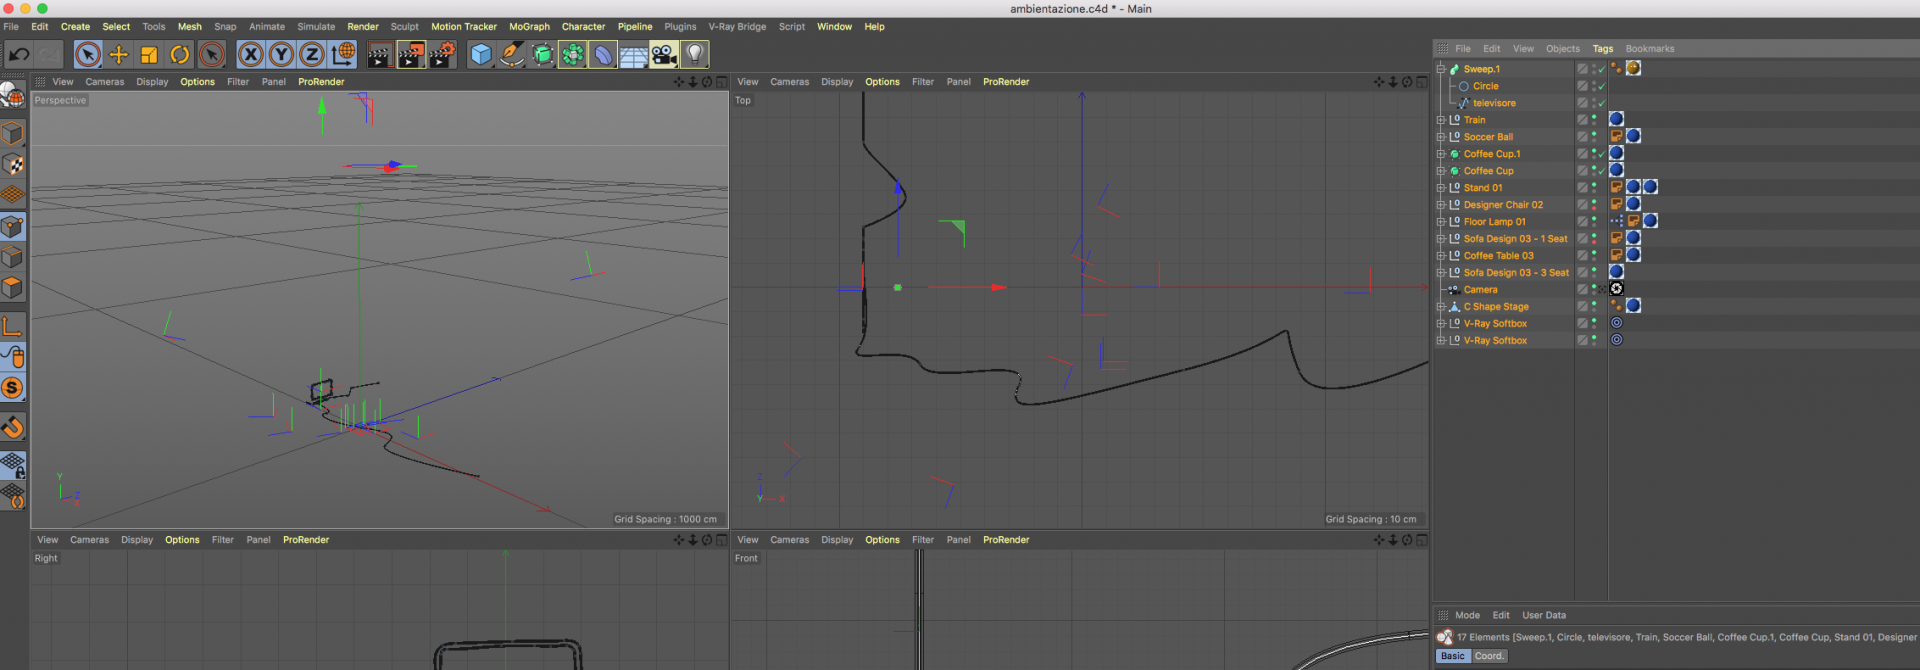This screenshot has height=670, width=1920.
Task: Toggle X axis lock
Action: click(x=251, y=54)
